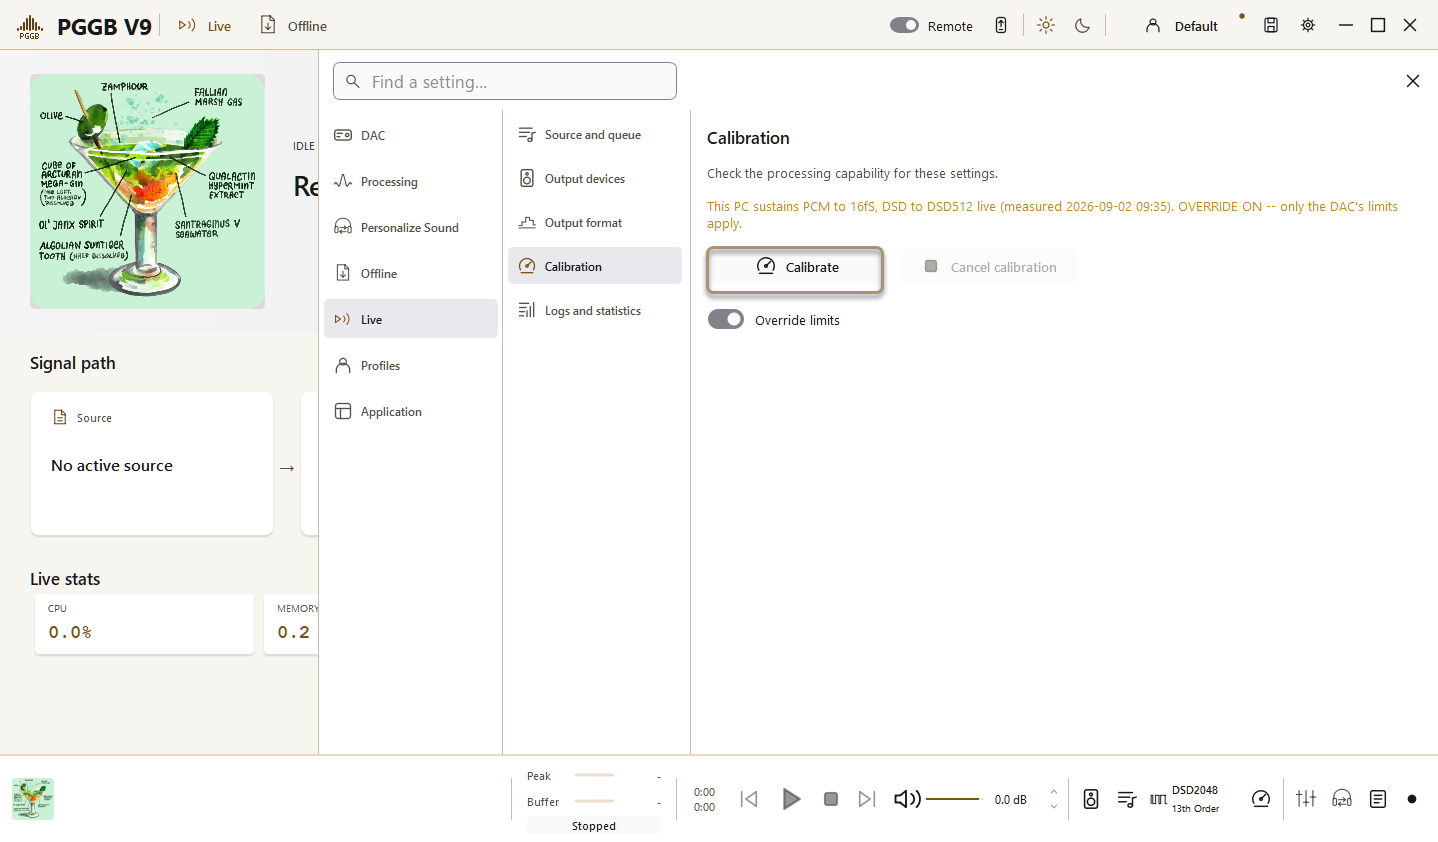Open the DAC settings category
This screenshot has height=842, width=1438.
[x=410, y=136]
